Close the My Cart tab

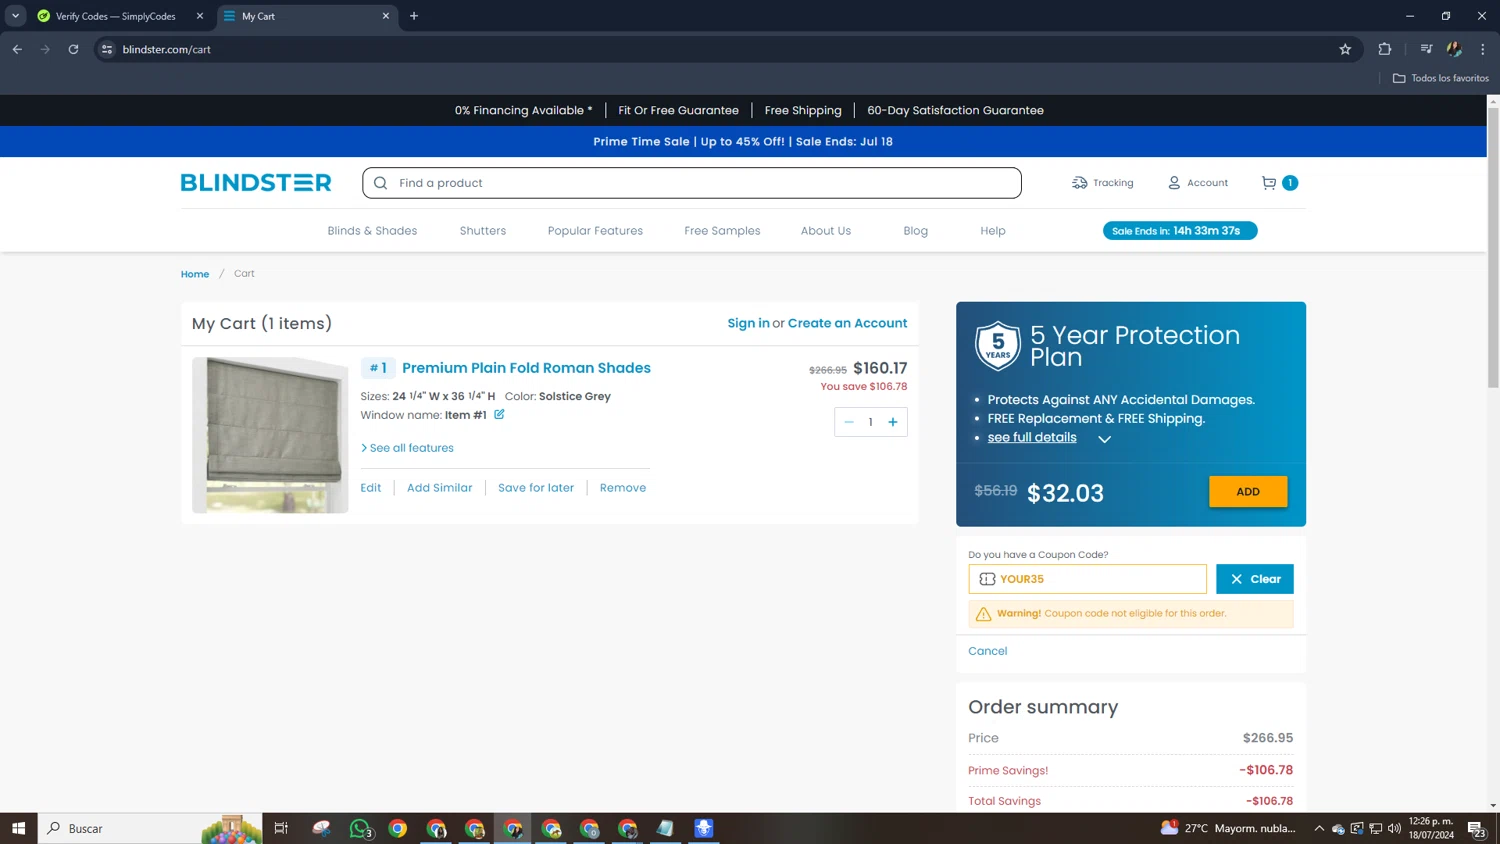[386, 16]
